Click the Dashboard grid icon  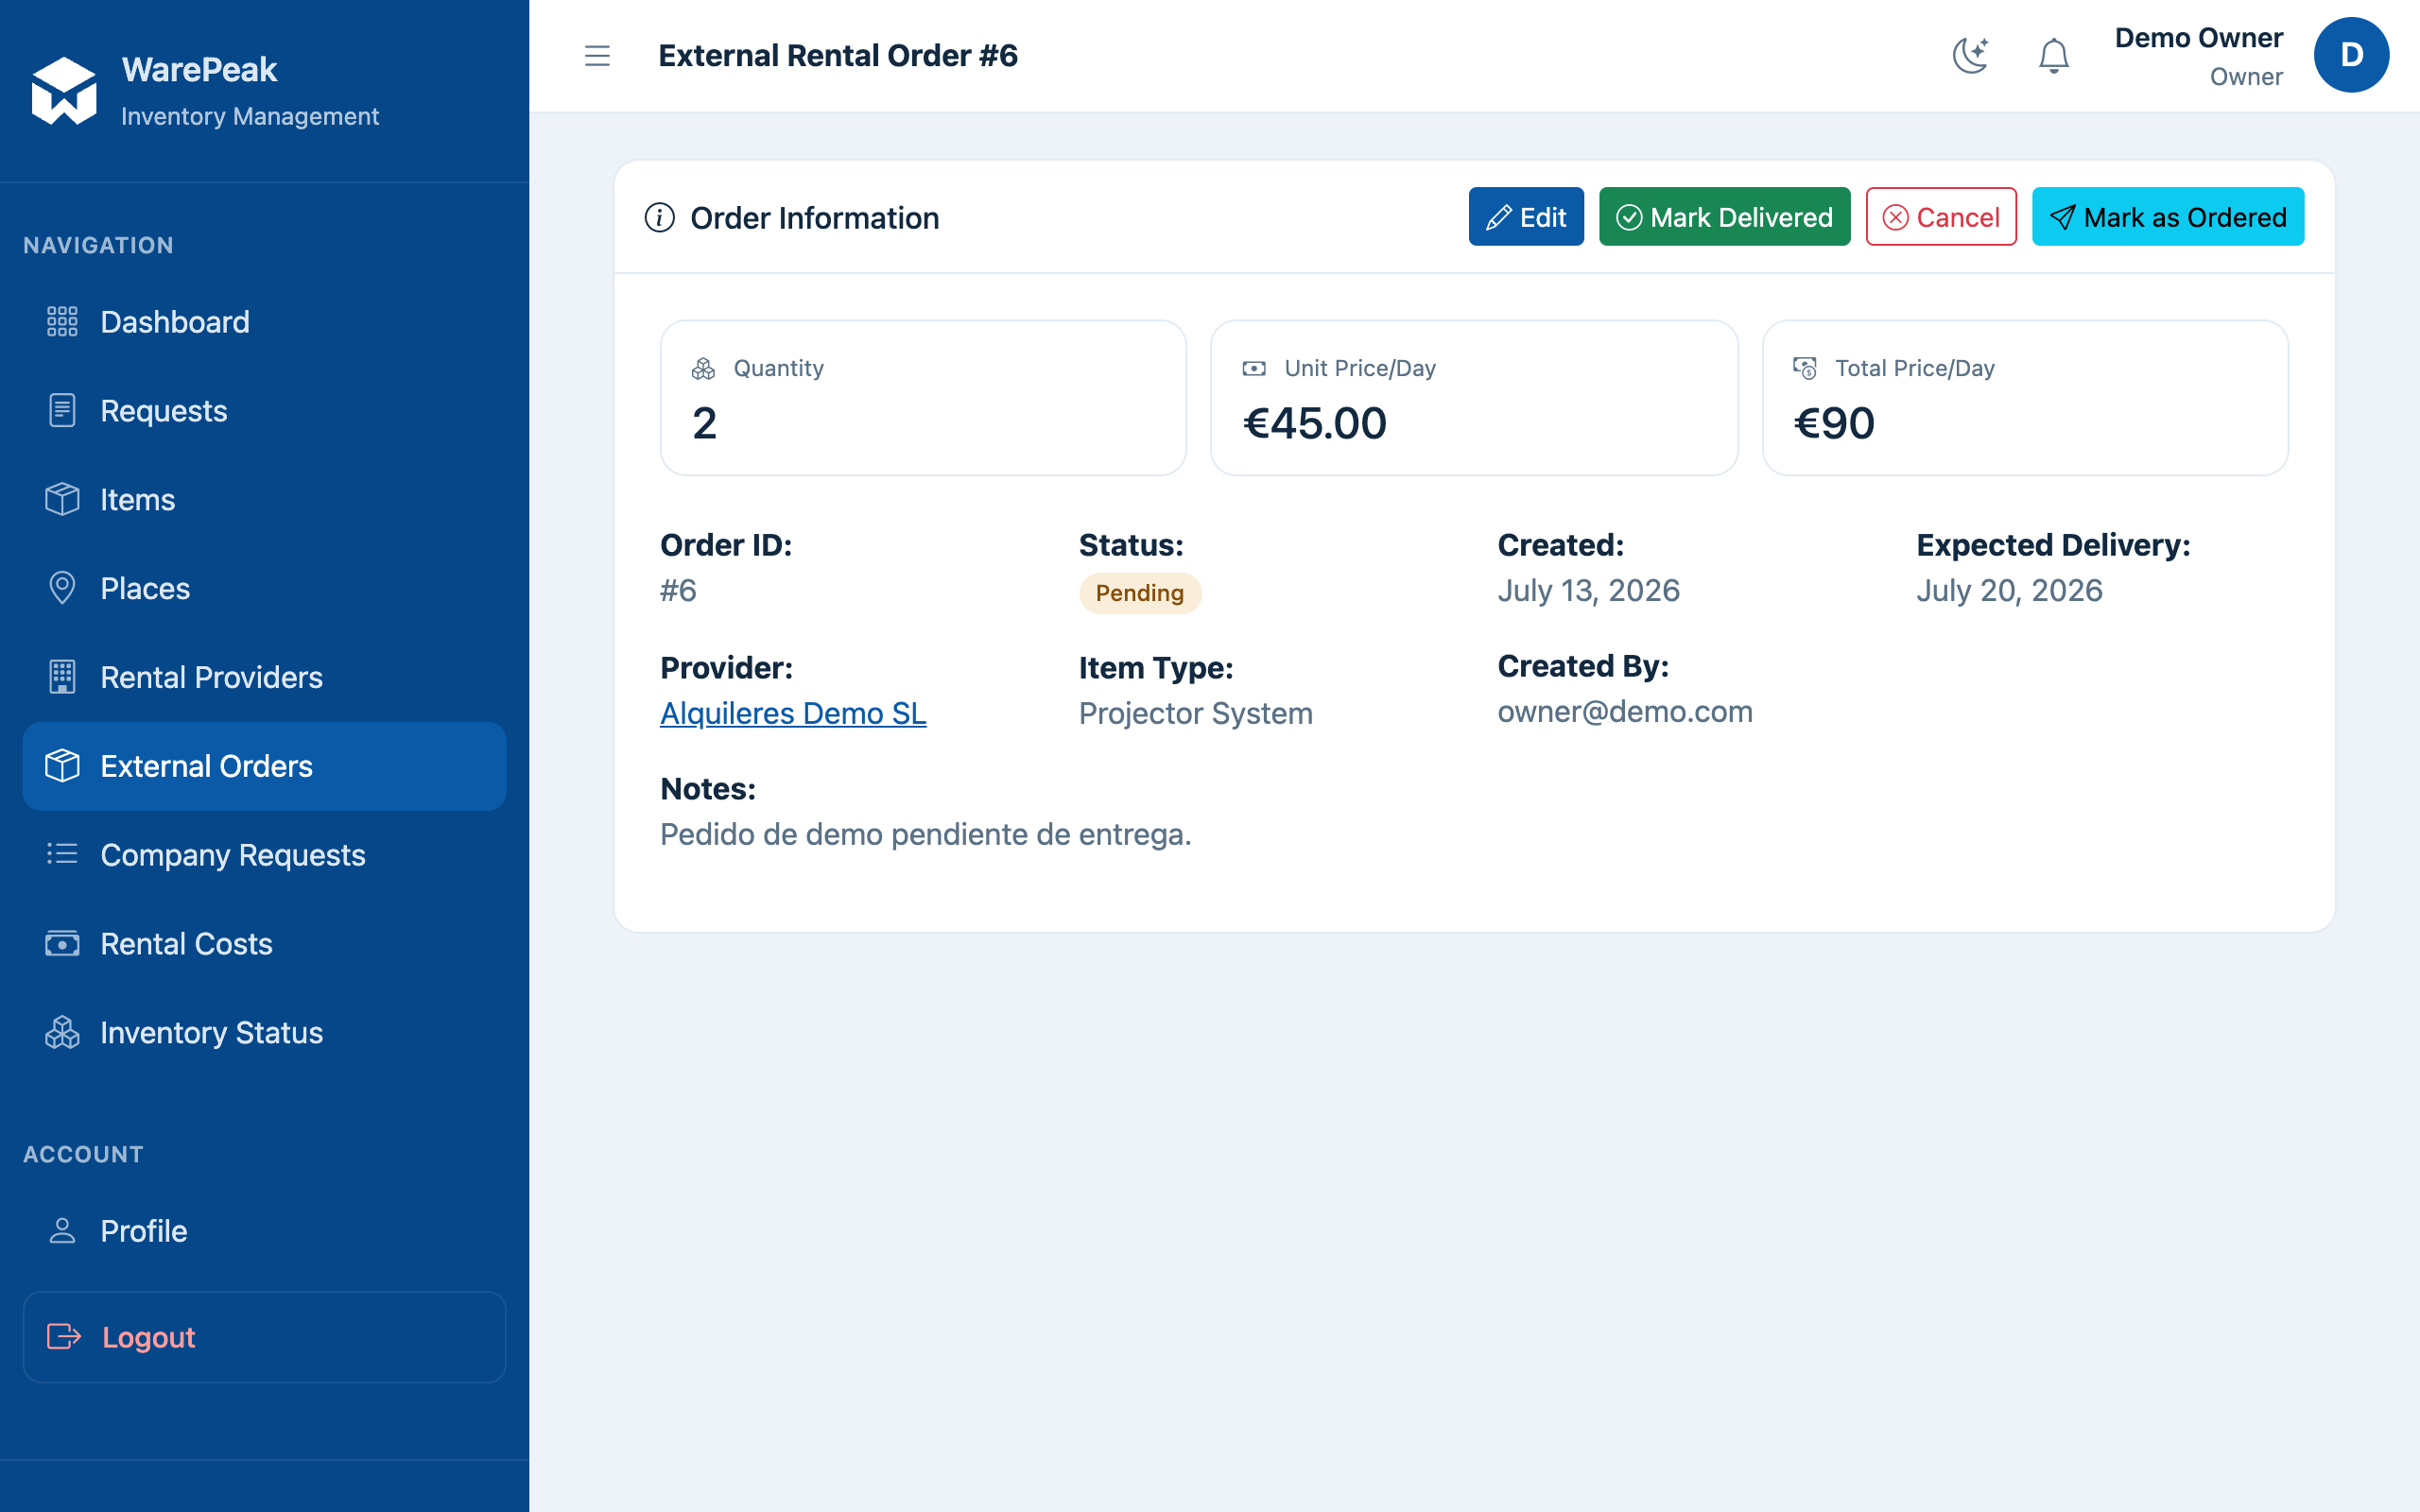pos(62,322)
